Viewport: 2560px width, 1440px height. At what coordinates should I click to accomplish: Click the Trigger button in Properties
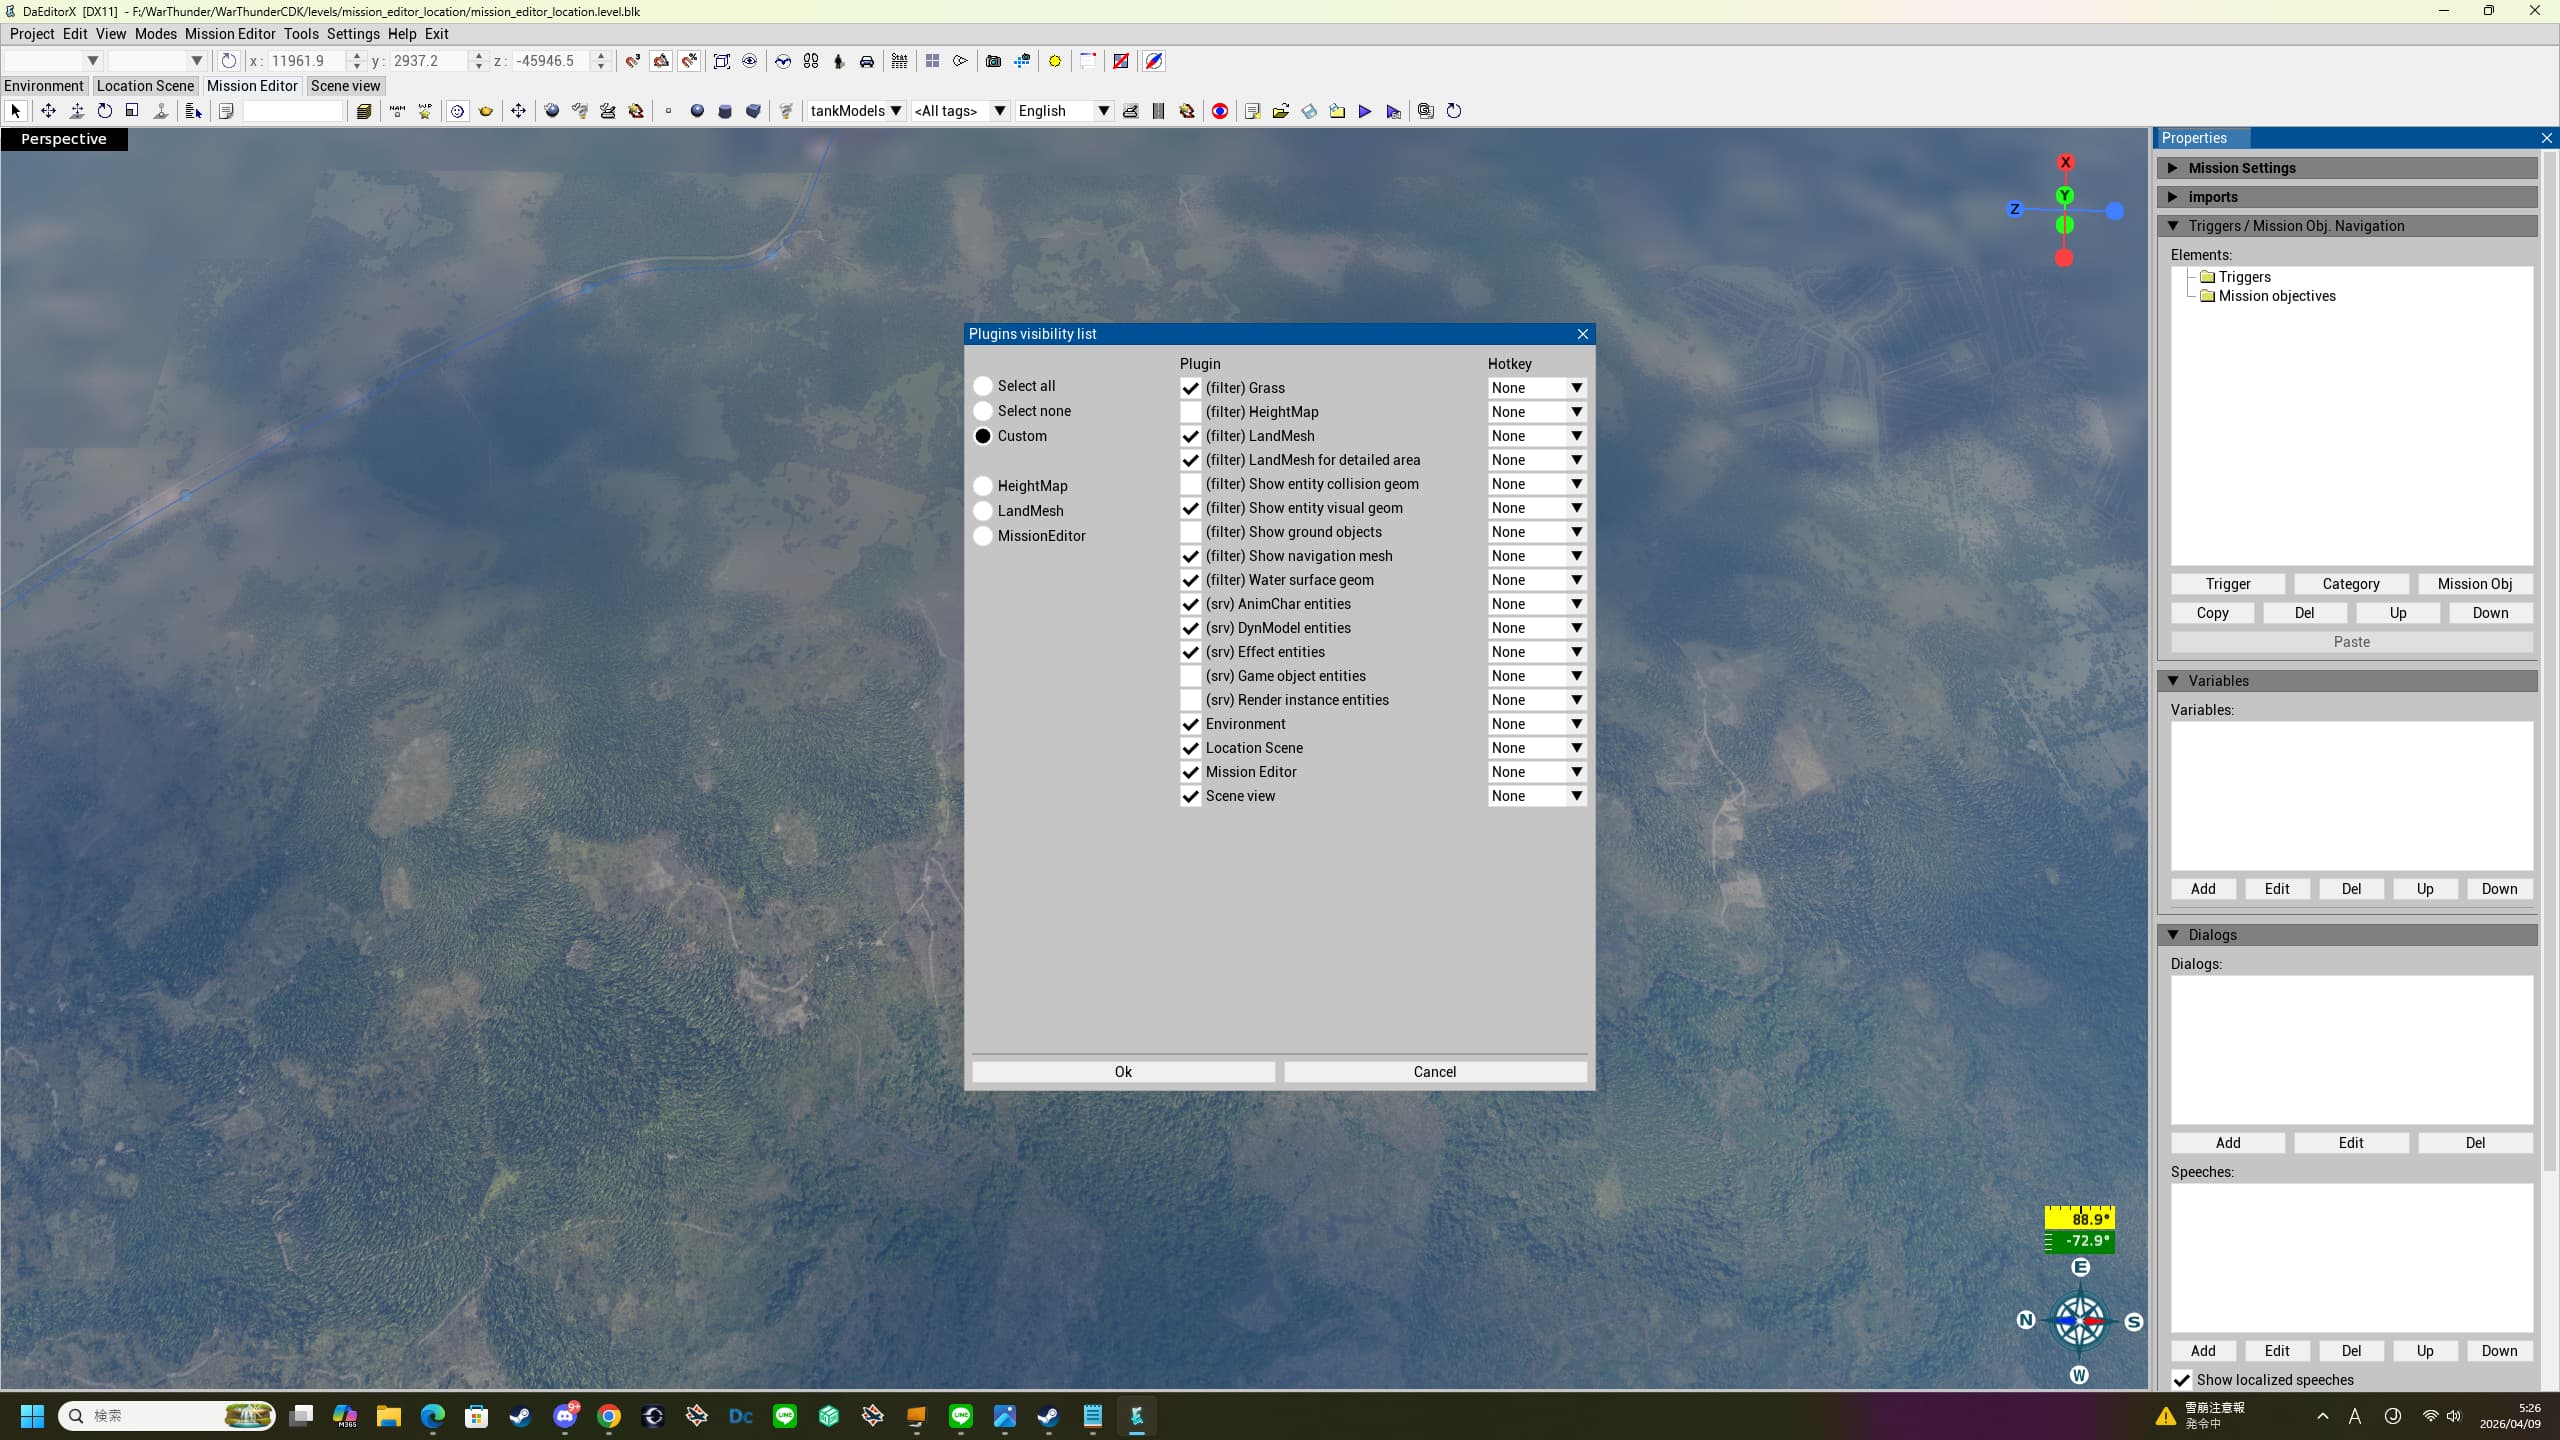coord(2227,584)
